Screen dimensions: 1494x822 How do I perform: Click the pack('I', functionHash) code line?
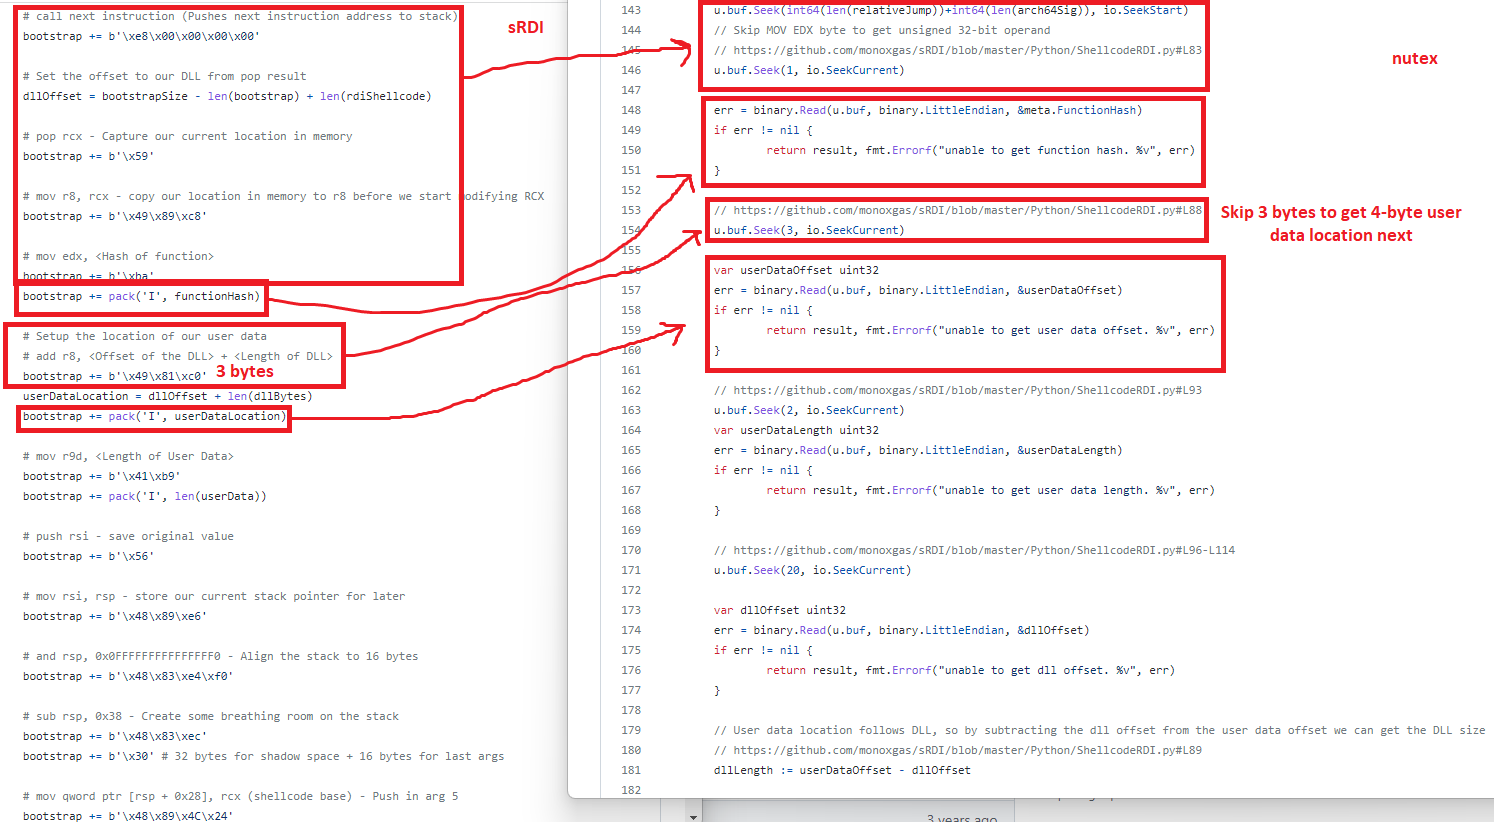tap(141, 296)
